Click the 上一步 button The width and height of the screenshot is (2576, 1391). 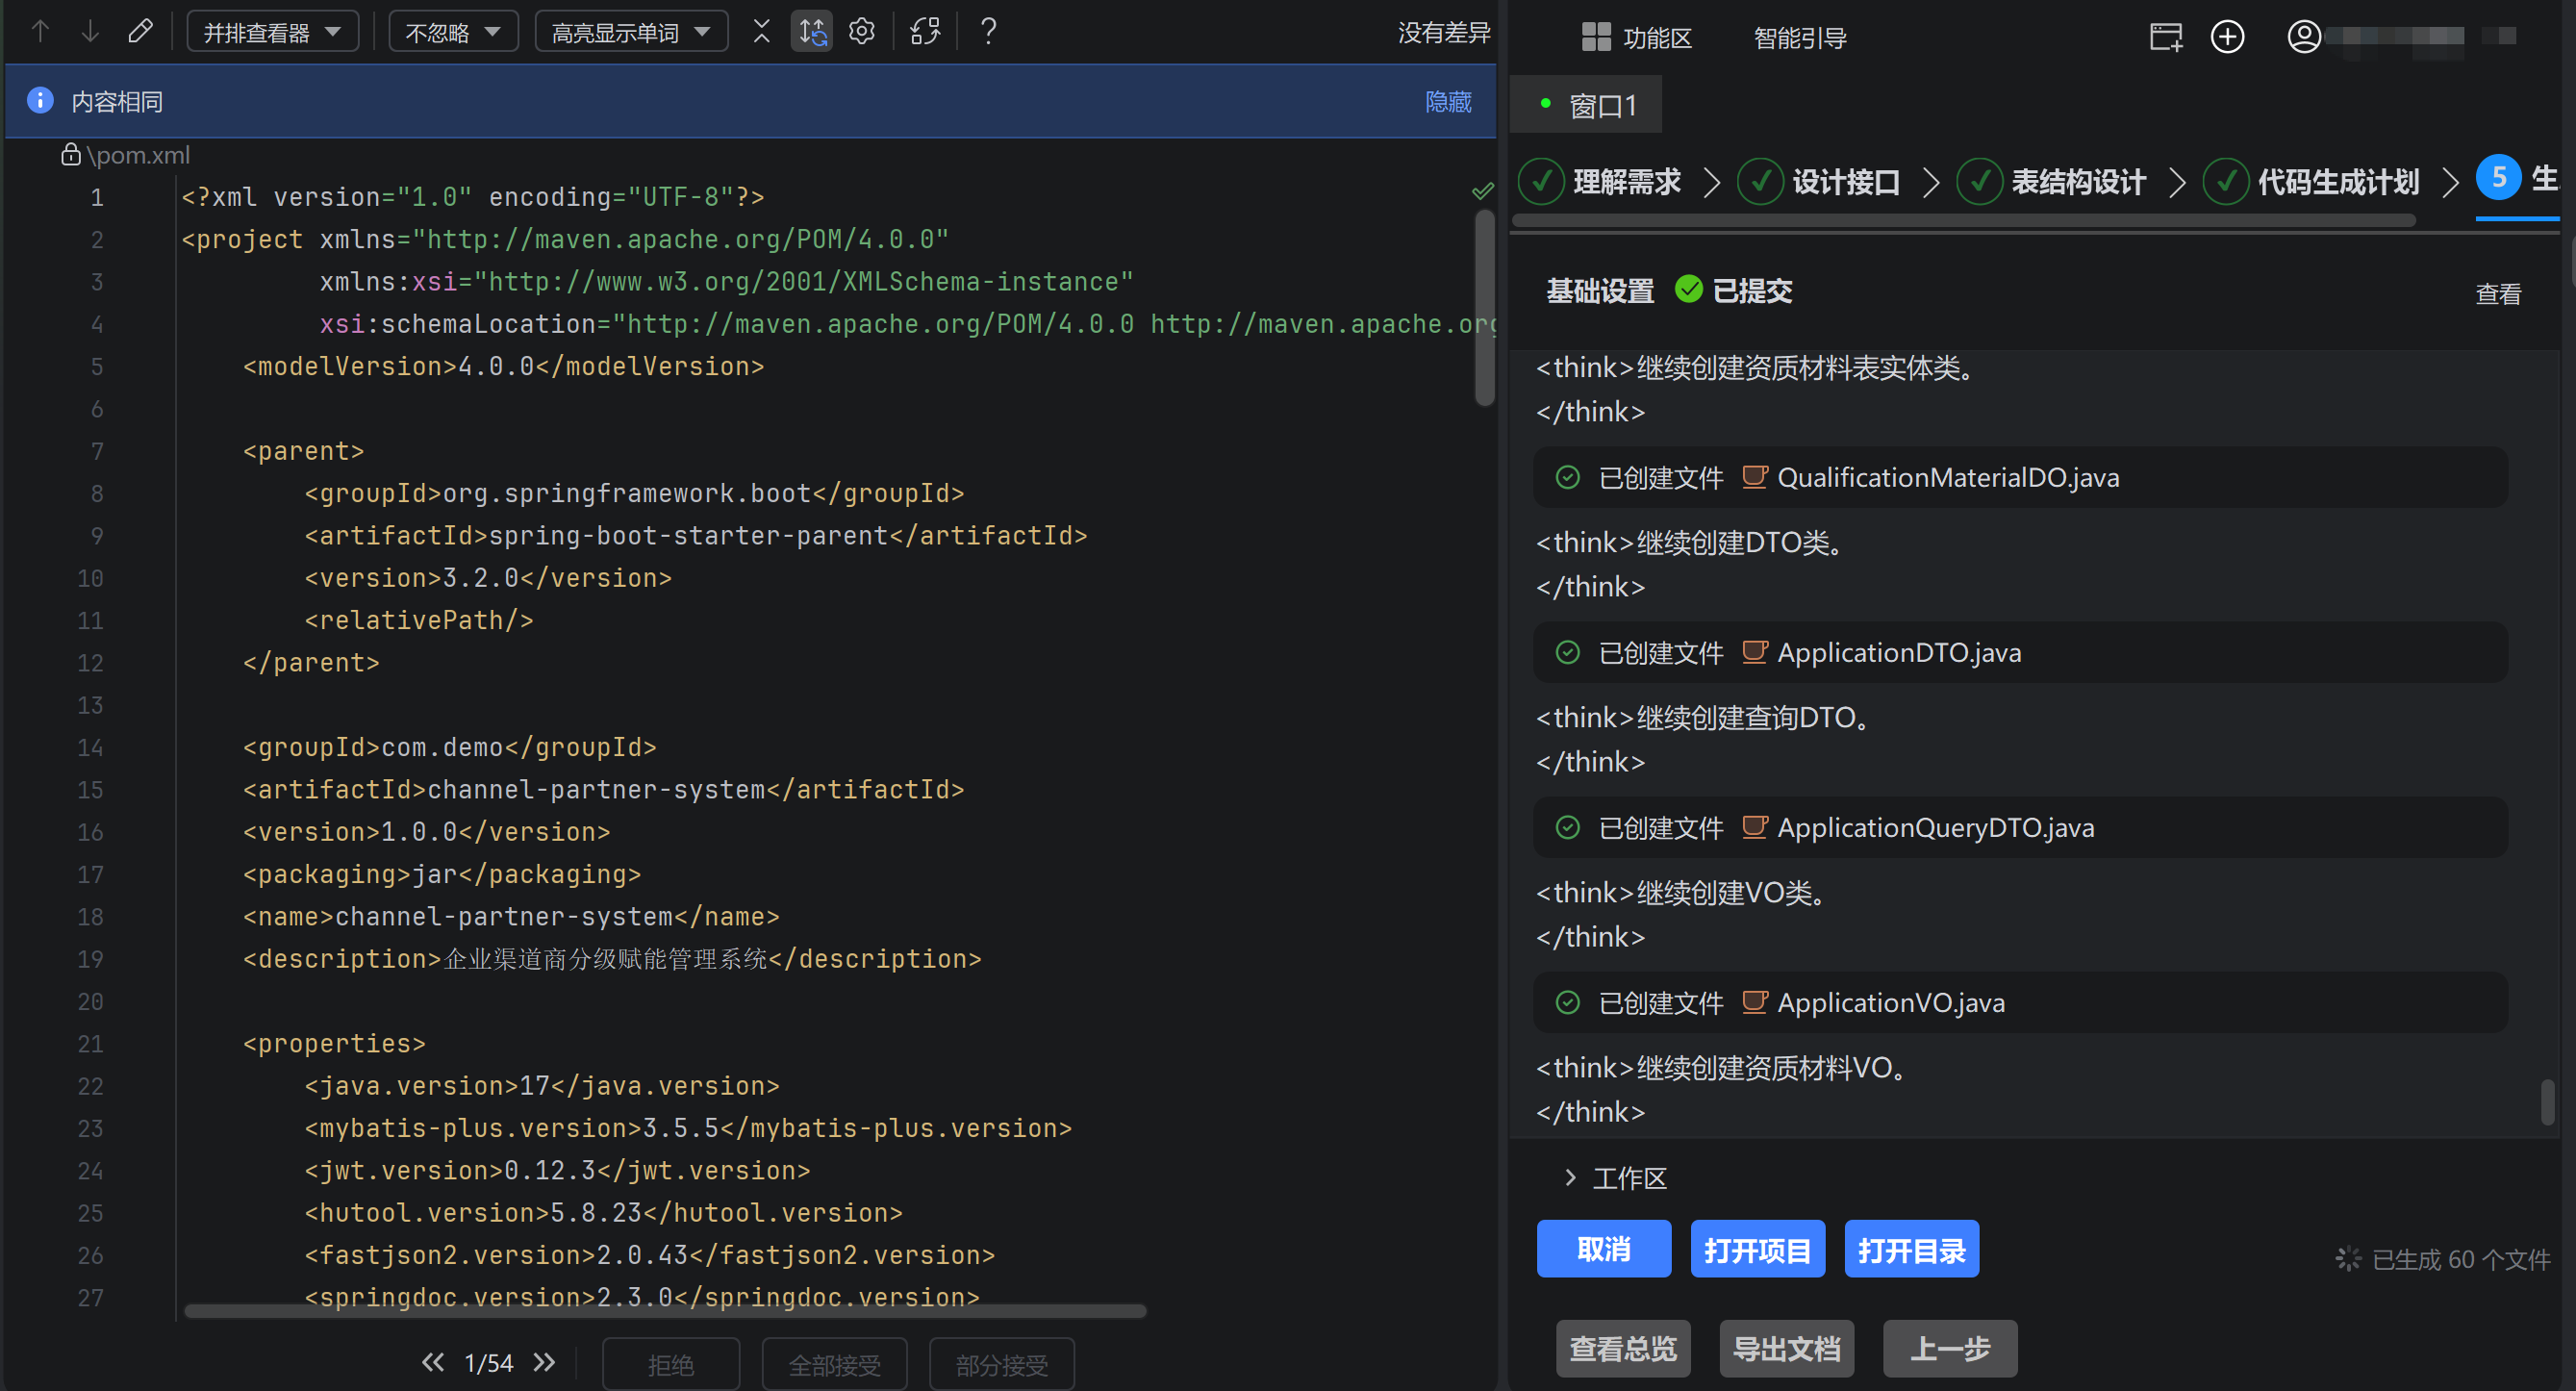pos(1950,1349)
